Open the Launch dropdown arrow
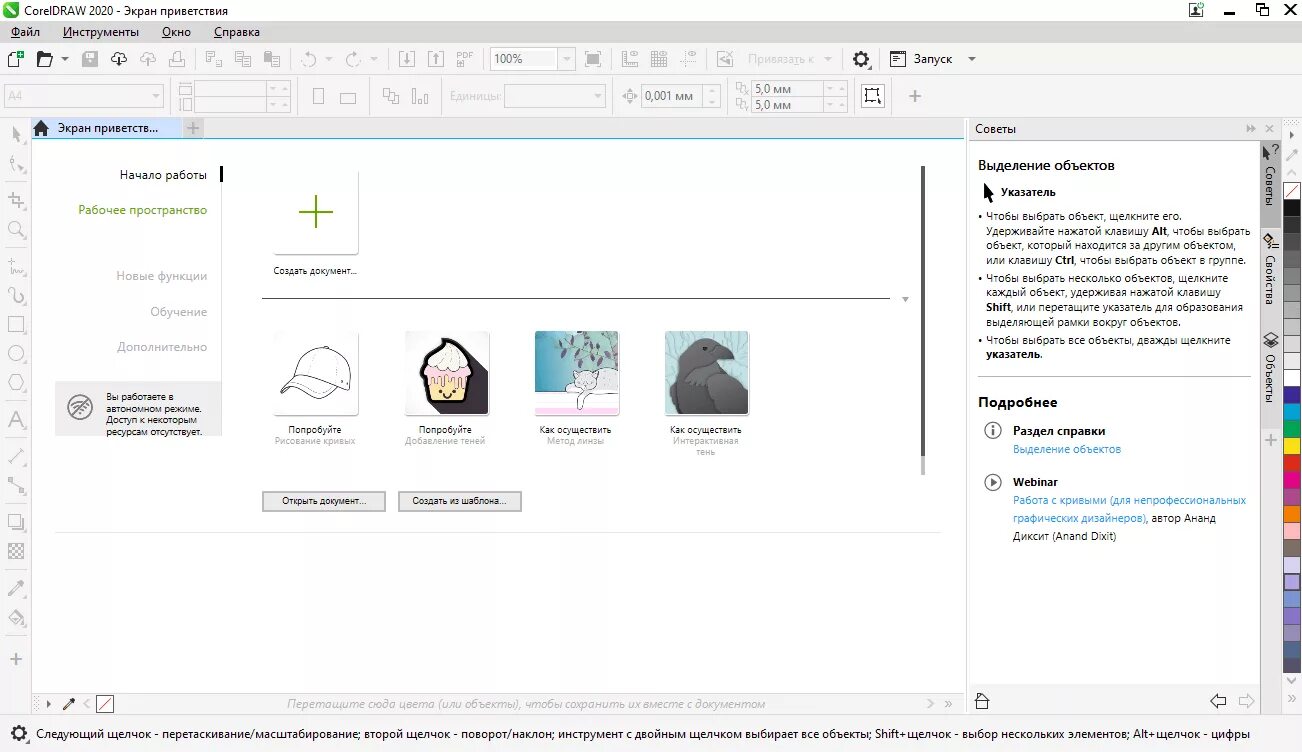The height and width of the screenshot is (752, 1302). (971, 59)
